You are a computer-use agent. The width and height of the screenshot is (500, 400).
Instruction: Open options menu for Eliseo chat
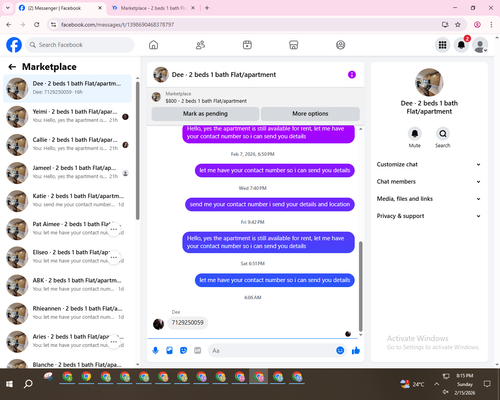point(114,257)
